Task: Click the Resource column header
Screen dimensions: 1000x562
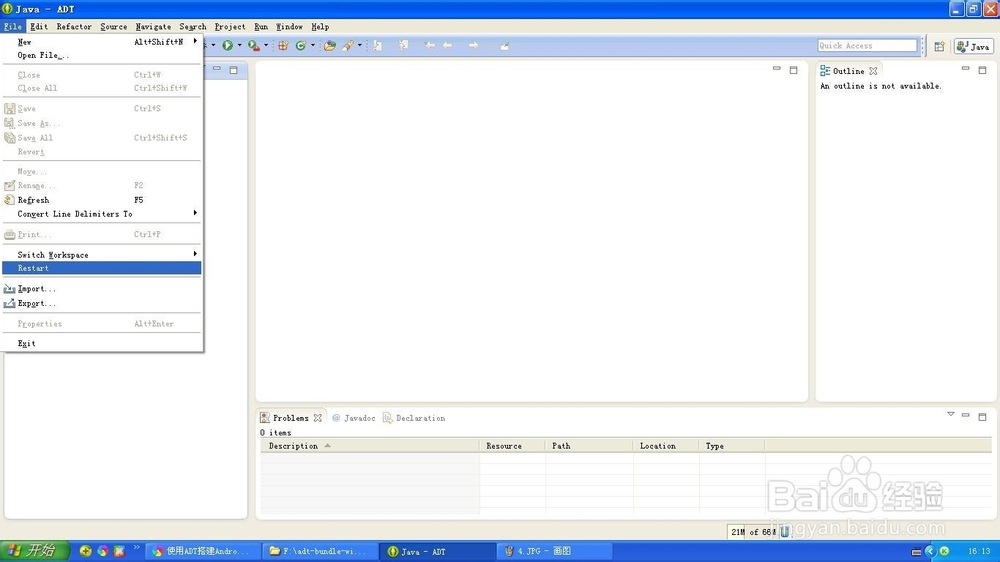Action: coord(512,446)
